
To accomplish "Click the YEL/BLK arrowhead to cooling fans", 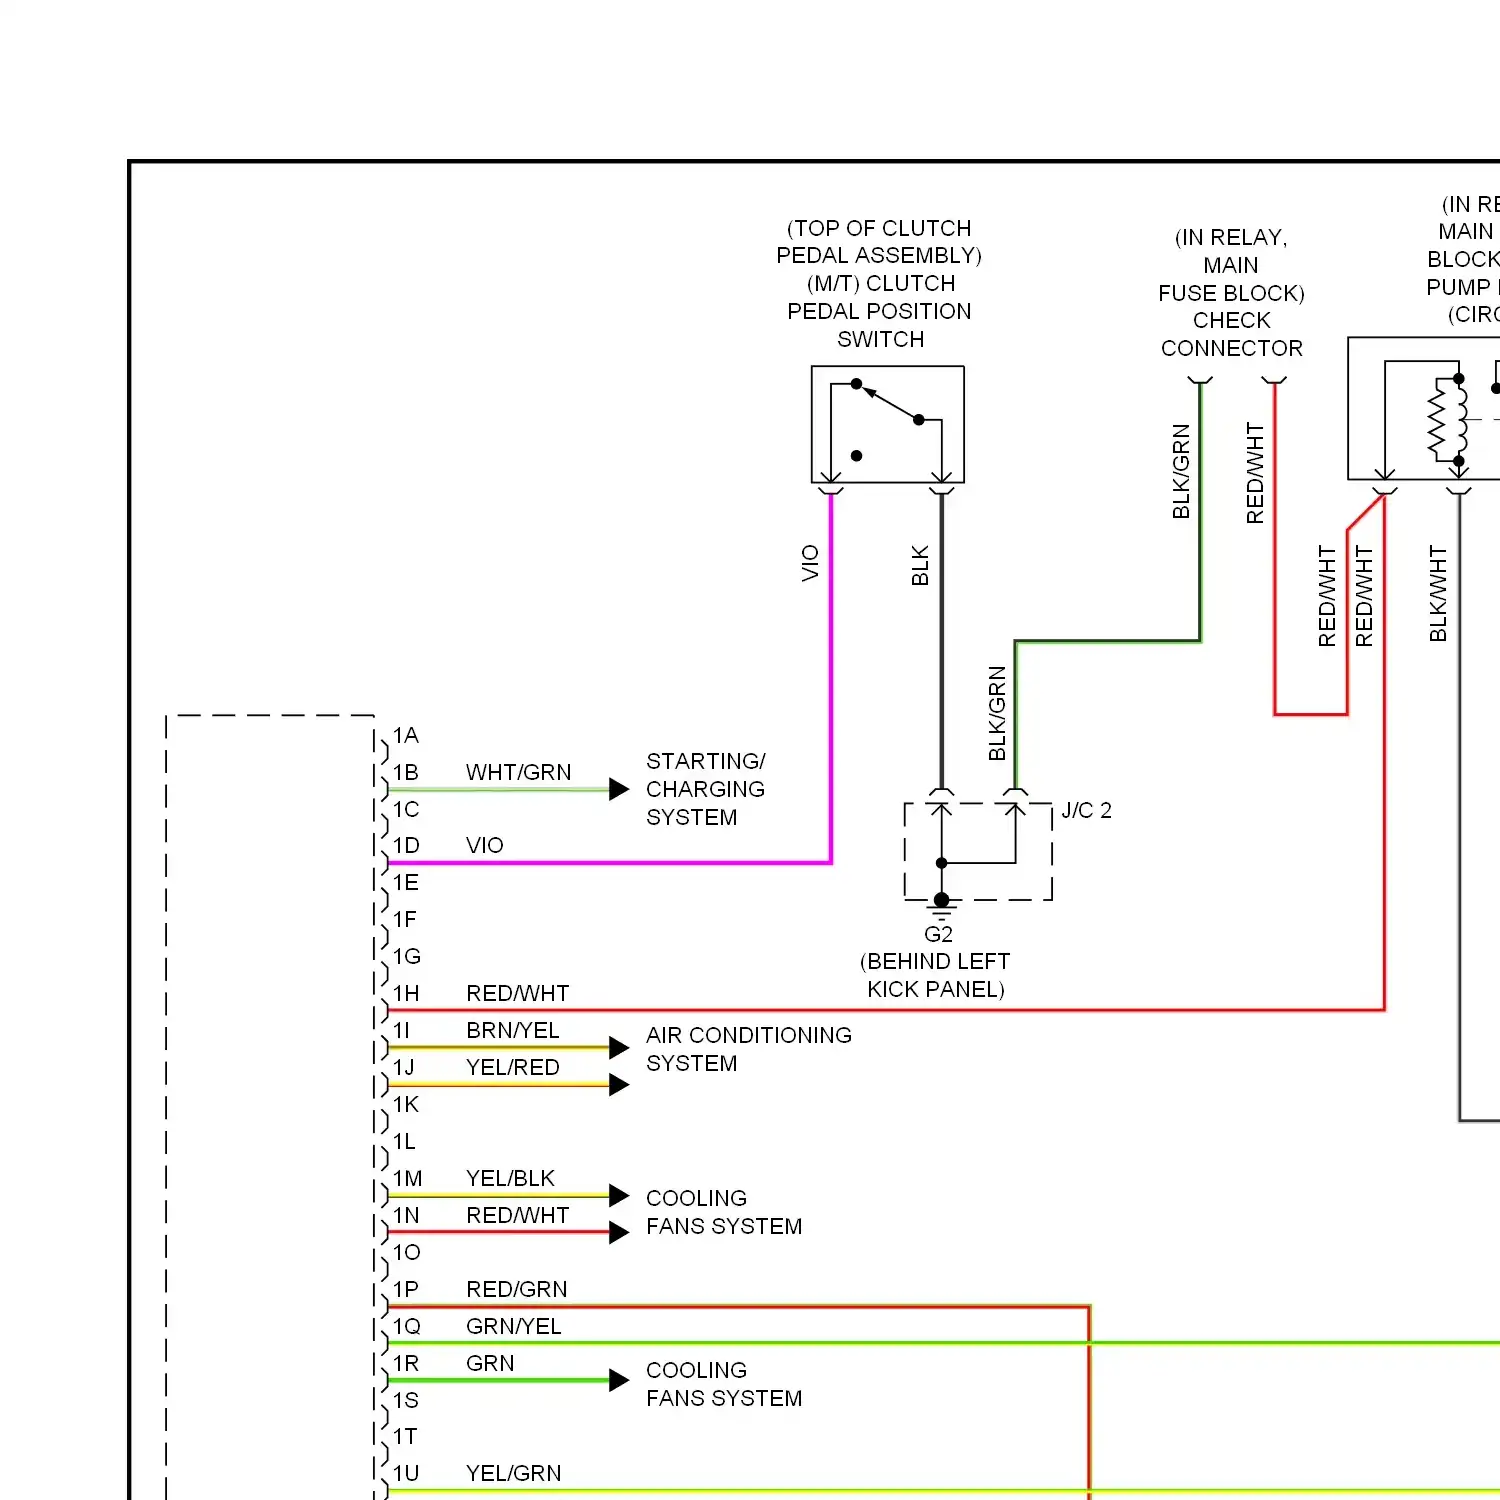I will pos(619,1195).
